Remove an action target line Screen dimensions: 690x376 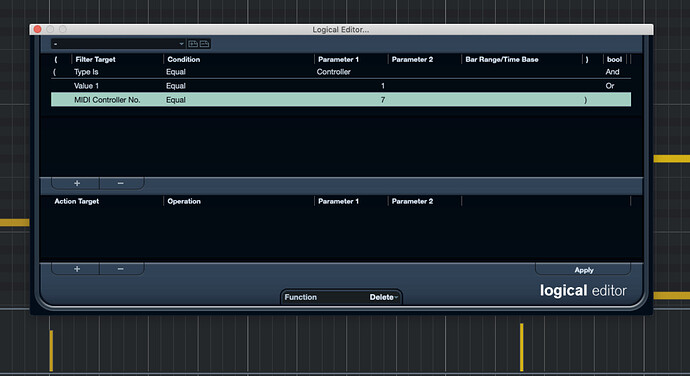(121, 269)
